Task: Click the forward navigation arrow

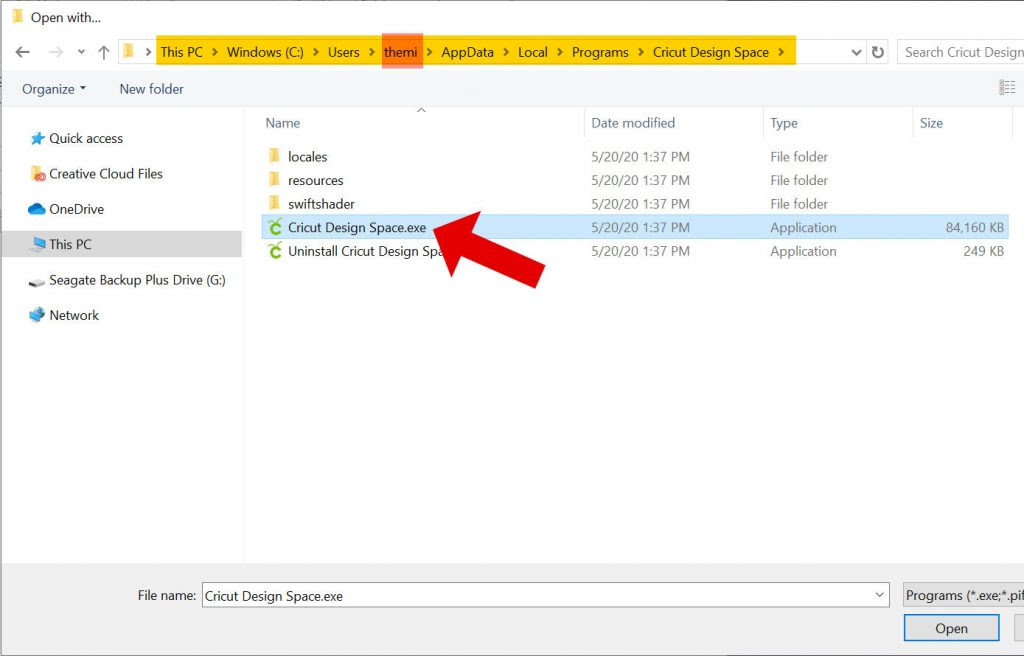Action: (56, 52)
